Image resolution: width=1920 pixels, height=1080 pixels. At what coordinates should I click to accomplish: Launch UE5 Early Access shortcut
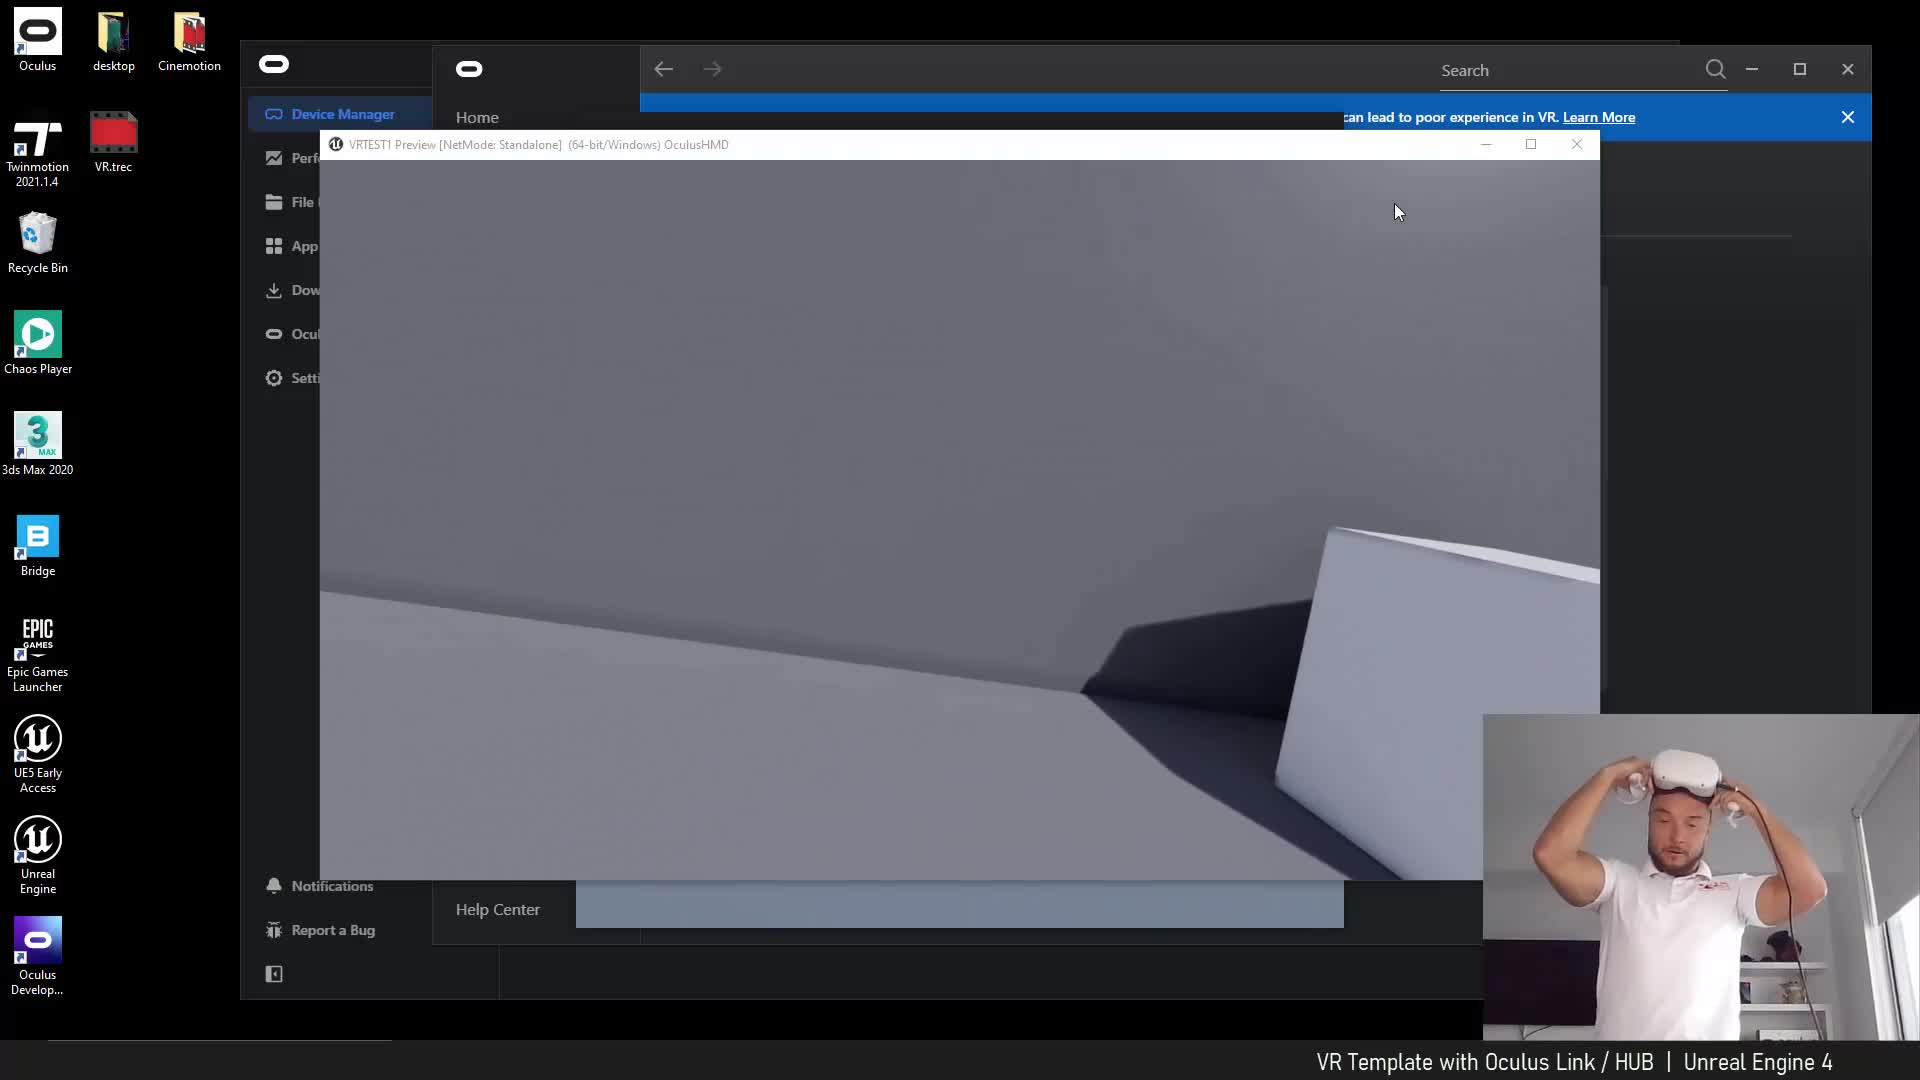tap(38, 754)
